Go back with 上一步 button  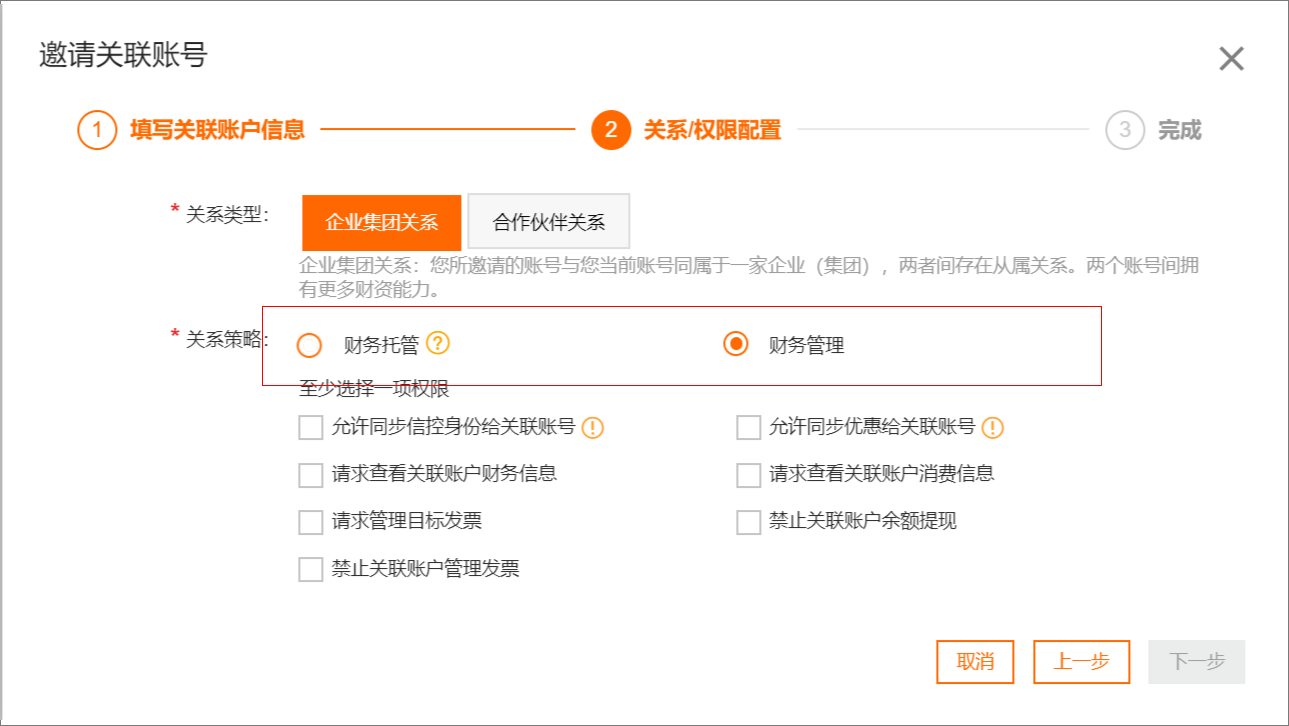[x=1081, y=662]
